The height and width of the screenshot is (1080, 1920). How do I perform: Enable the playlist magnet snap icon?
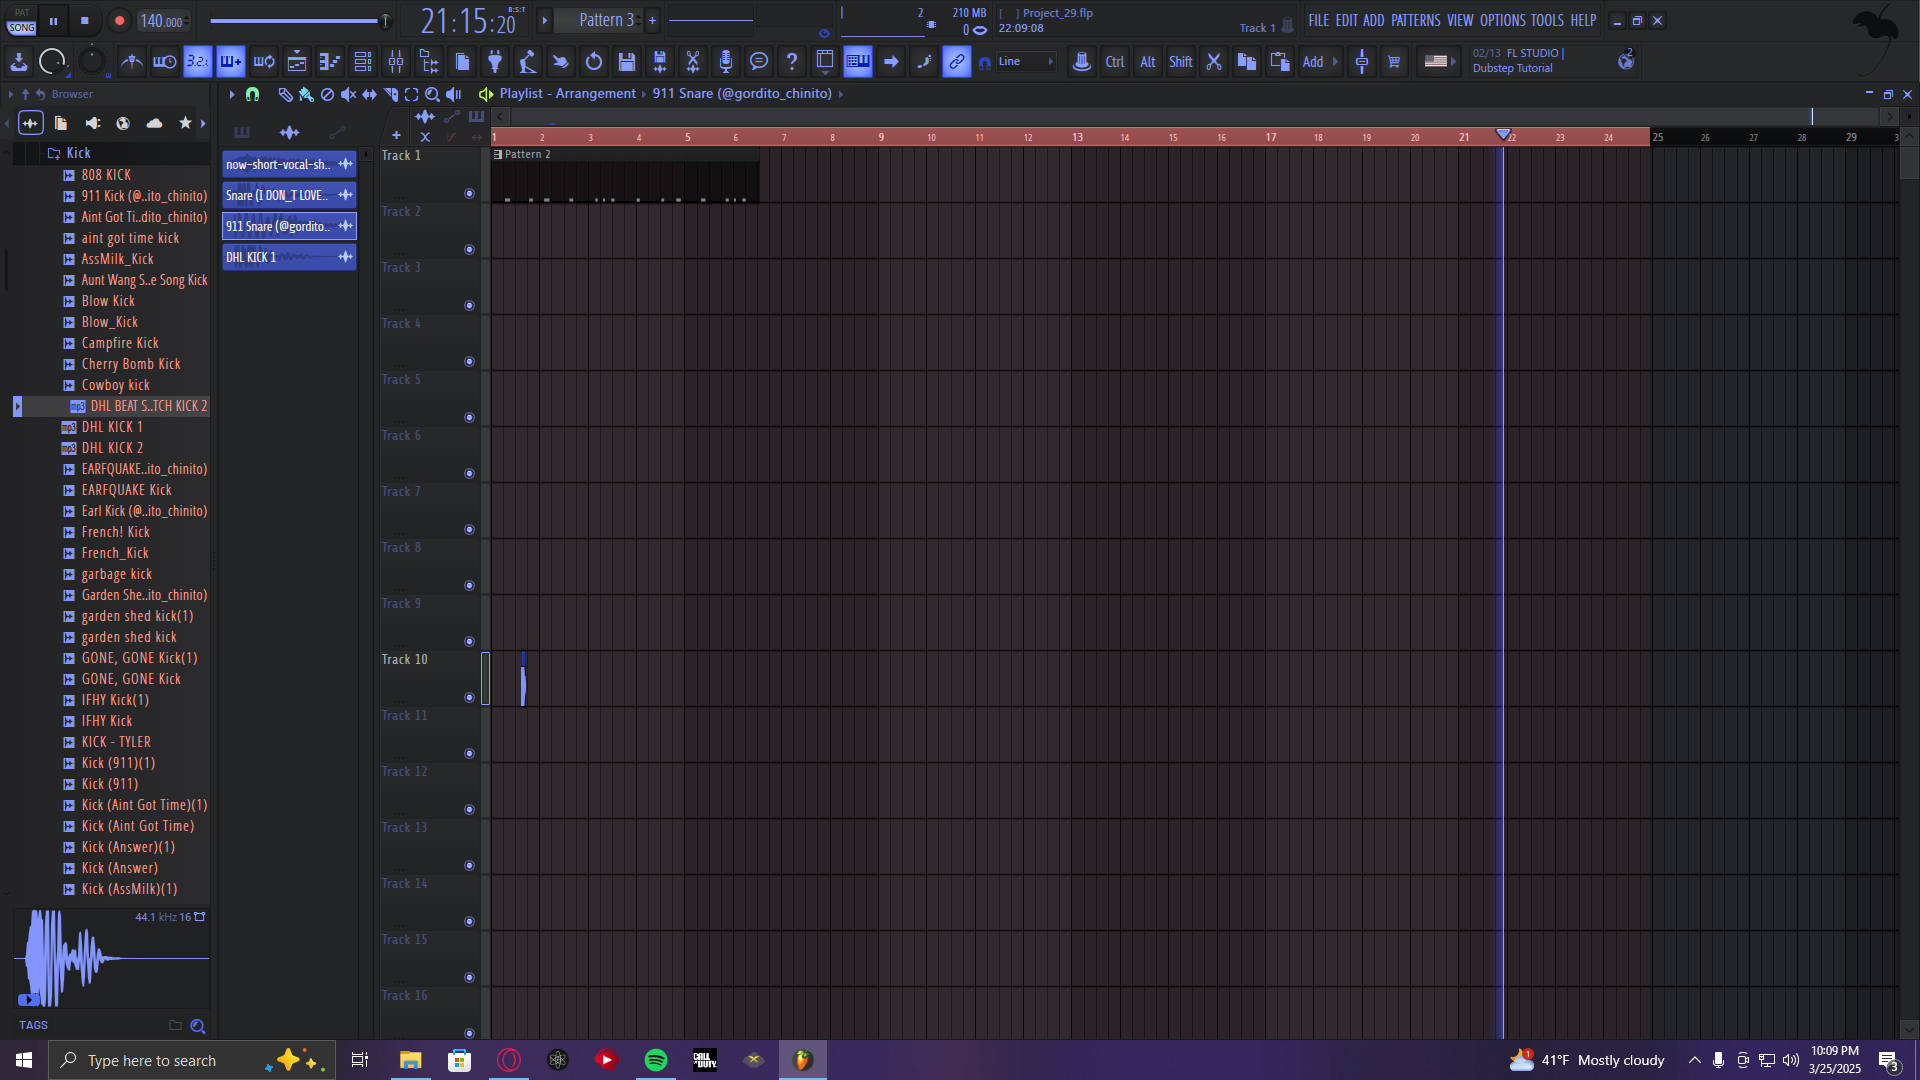pyautogui.click(x=252, y=94)
